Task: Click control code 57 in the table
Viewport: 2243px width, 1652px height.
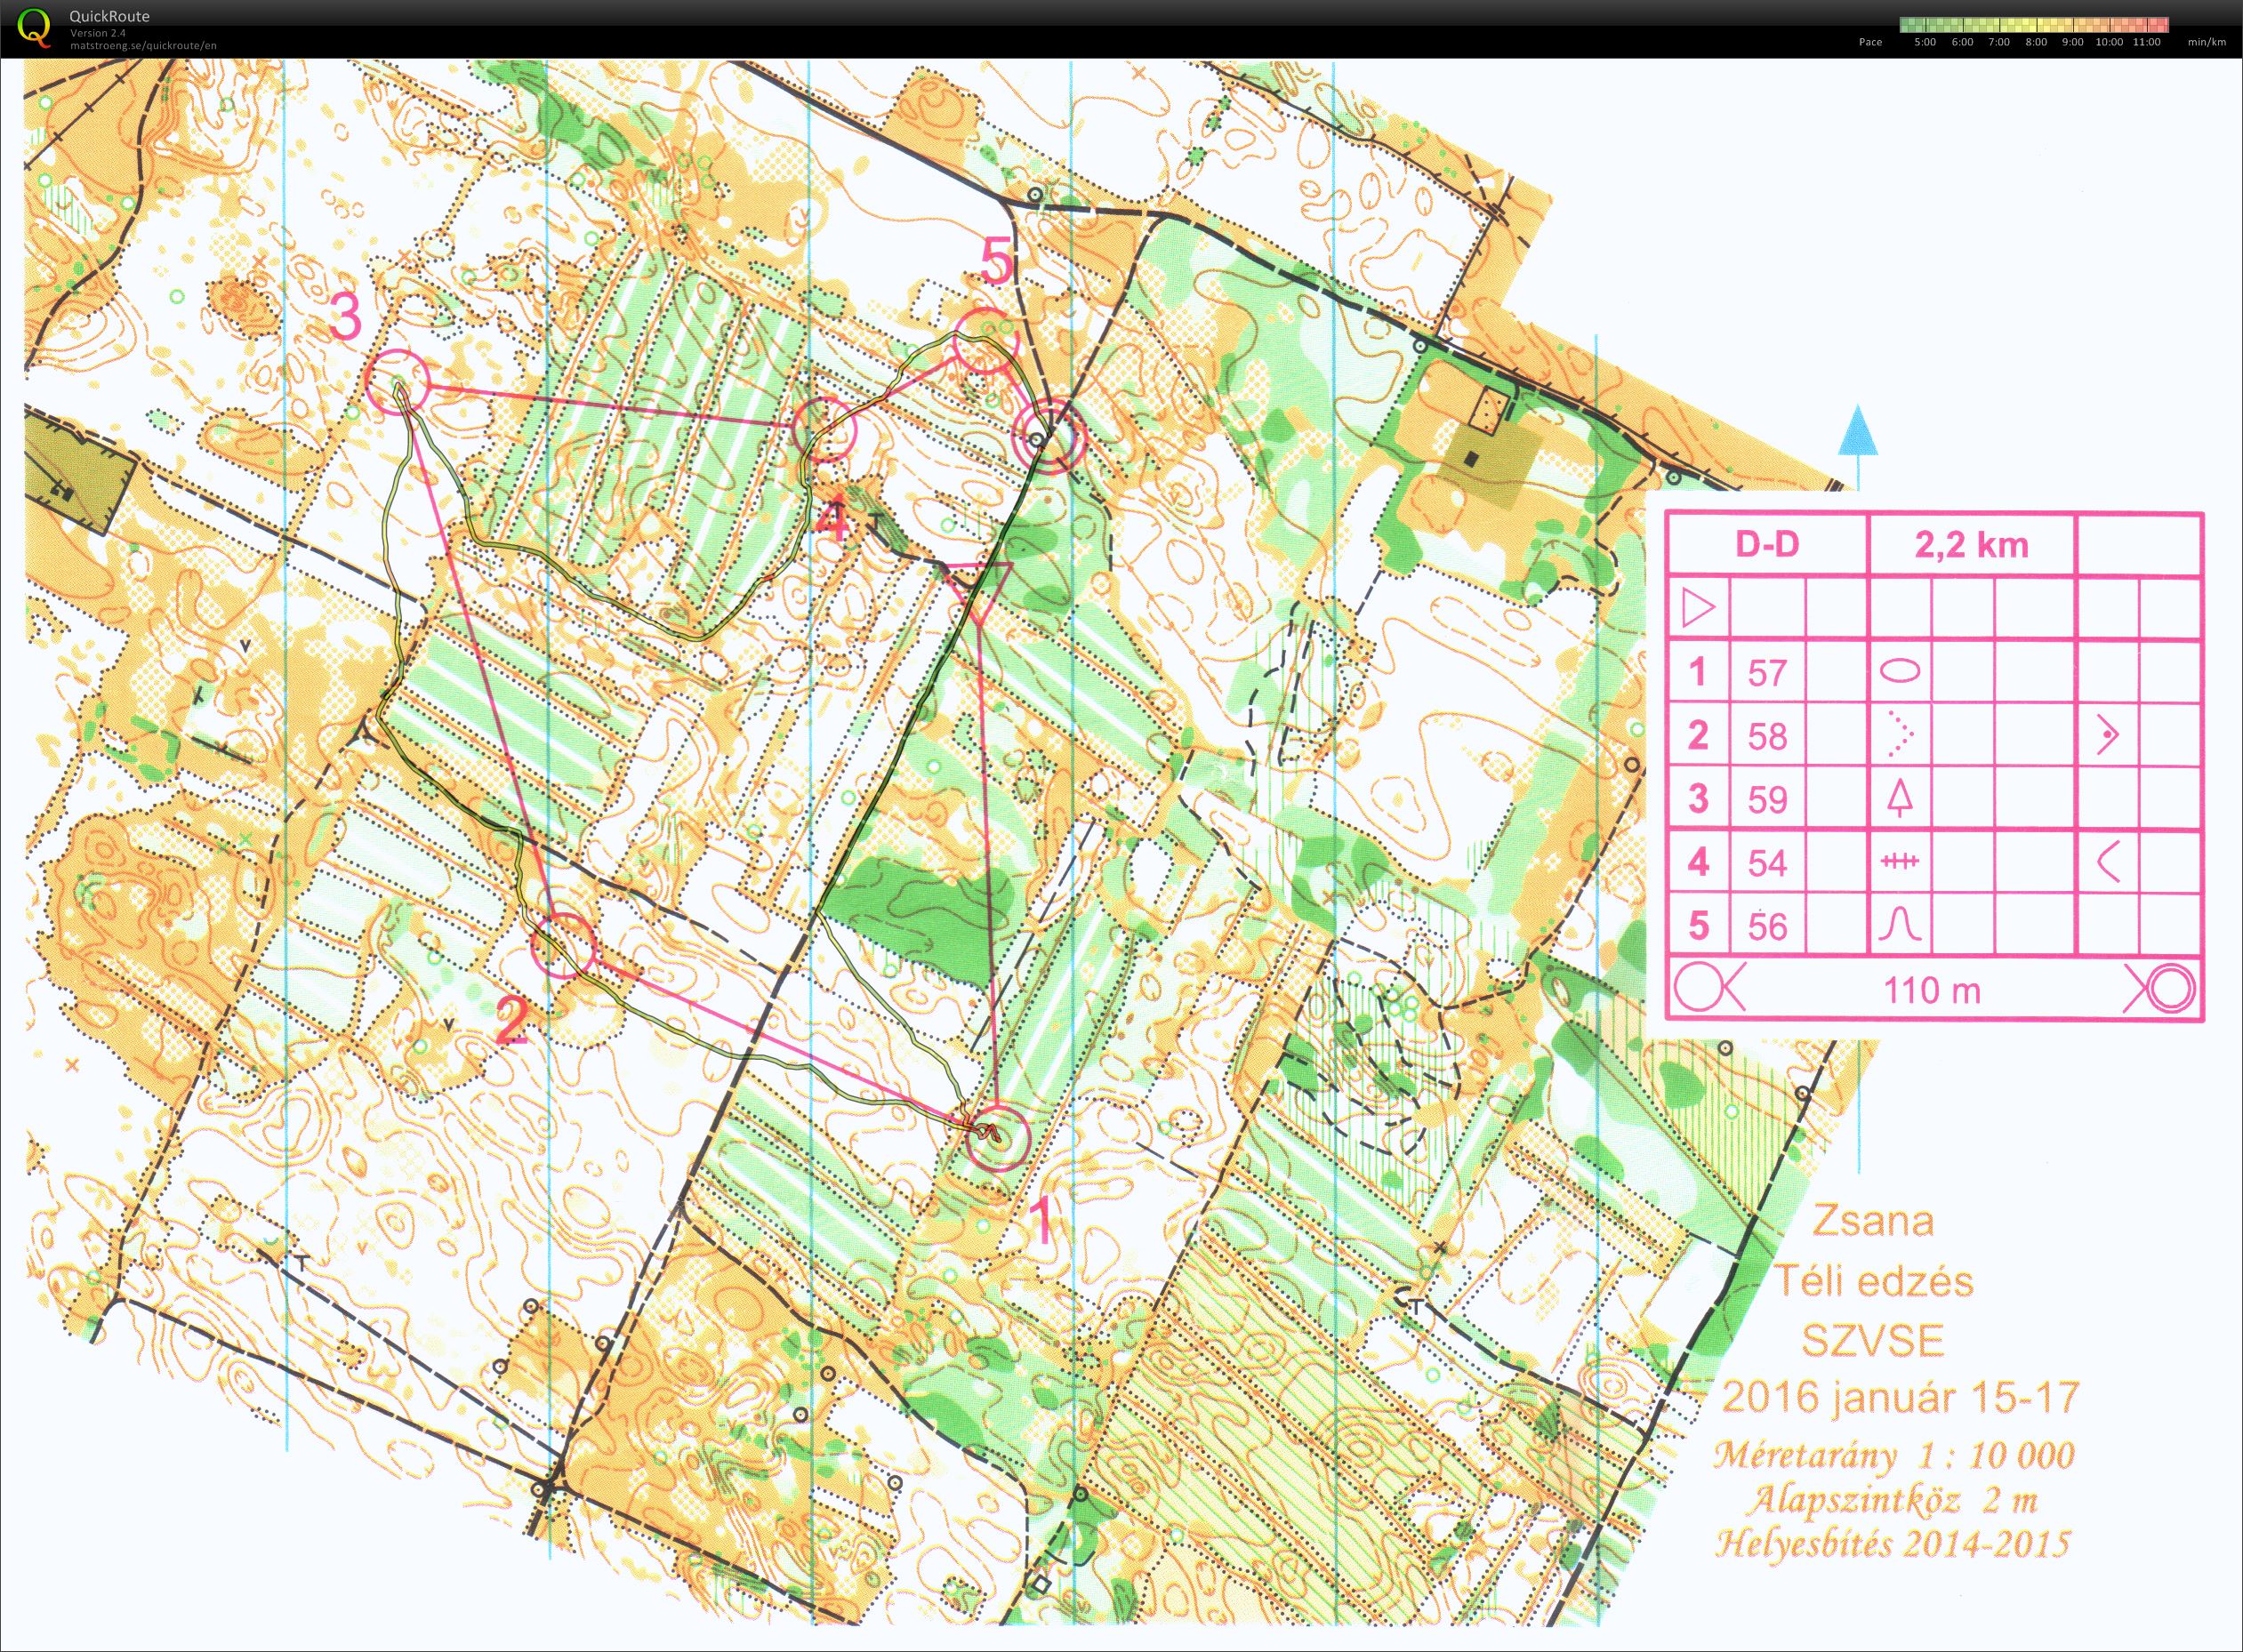Action: pos(1767,672)
